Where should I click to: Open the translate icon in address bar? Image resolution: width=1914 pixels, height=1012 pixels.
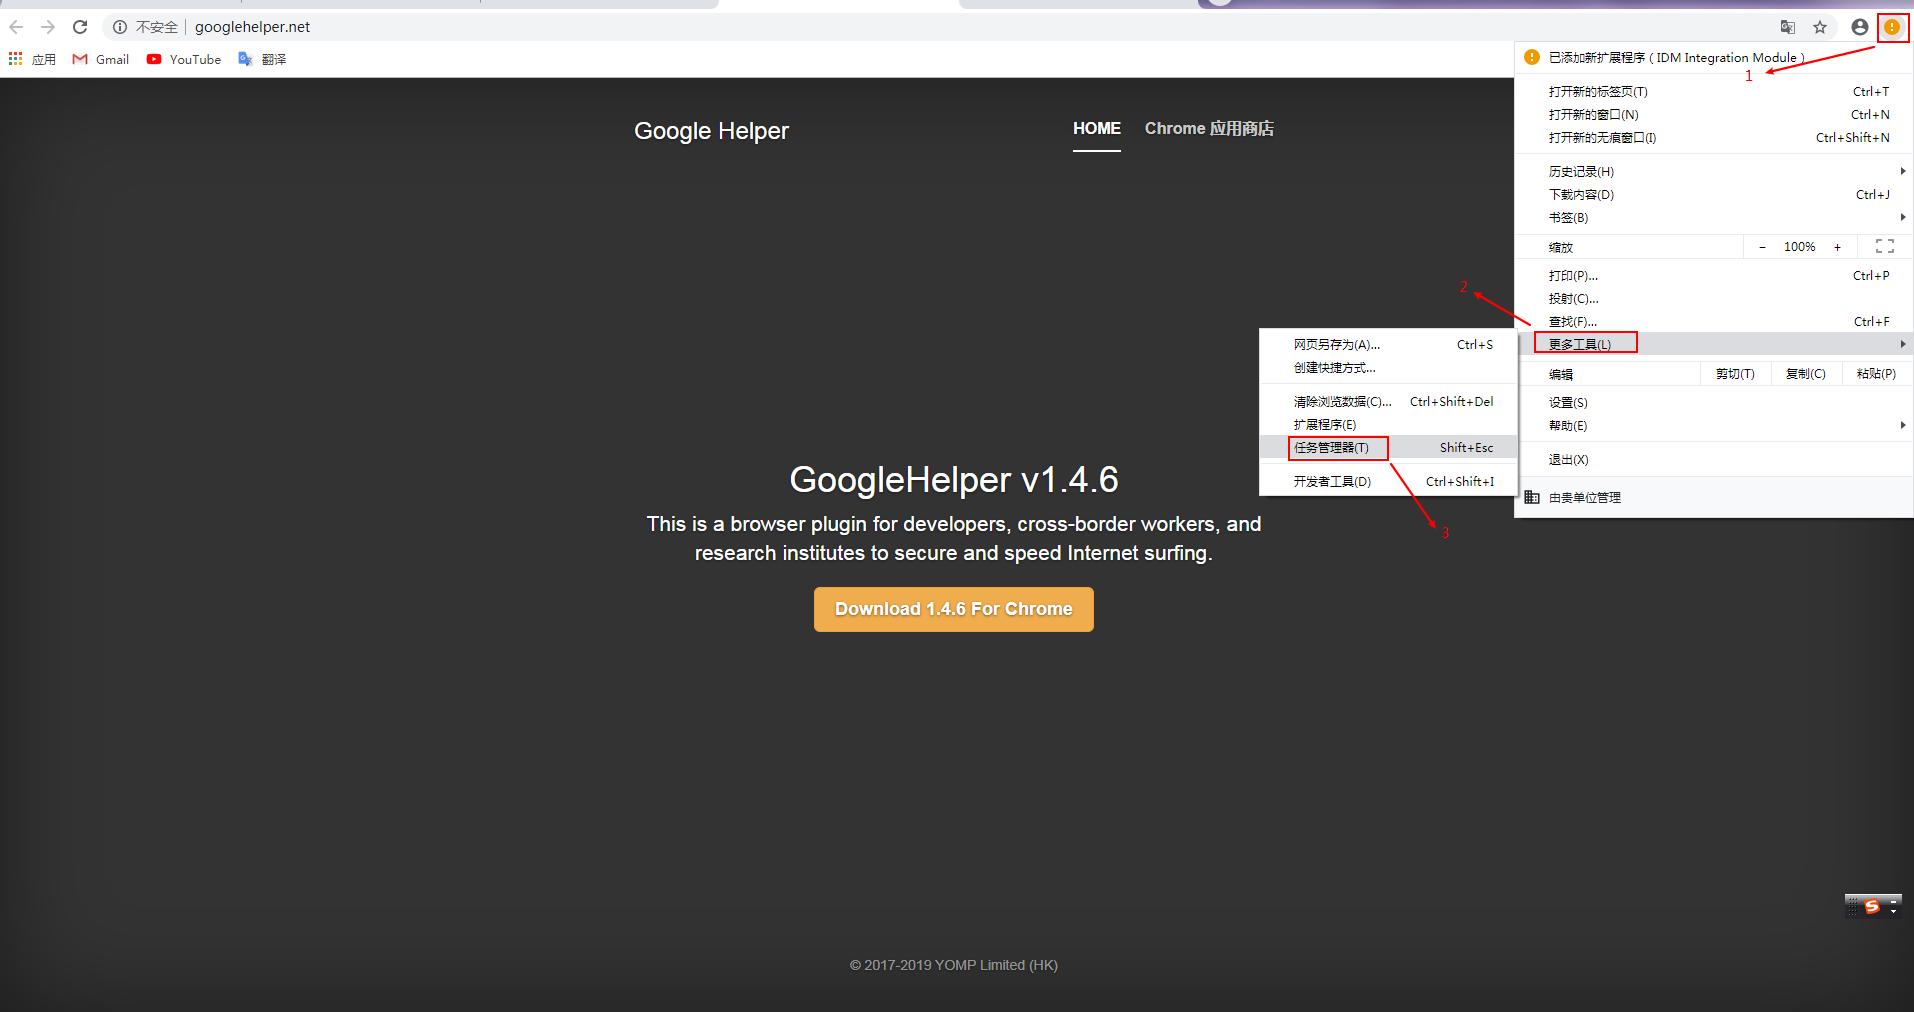point(1787,27)
